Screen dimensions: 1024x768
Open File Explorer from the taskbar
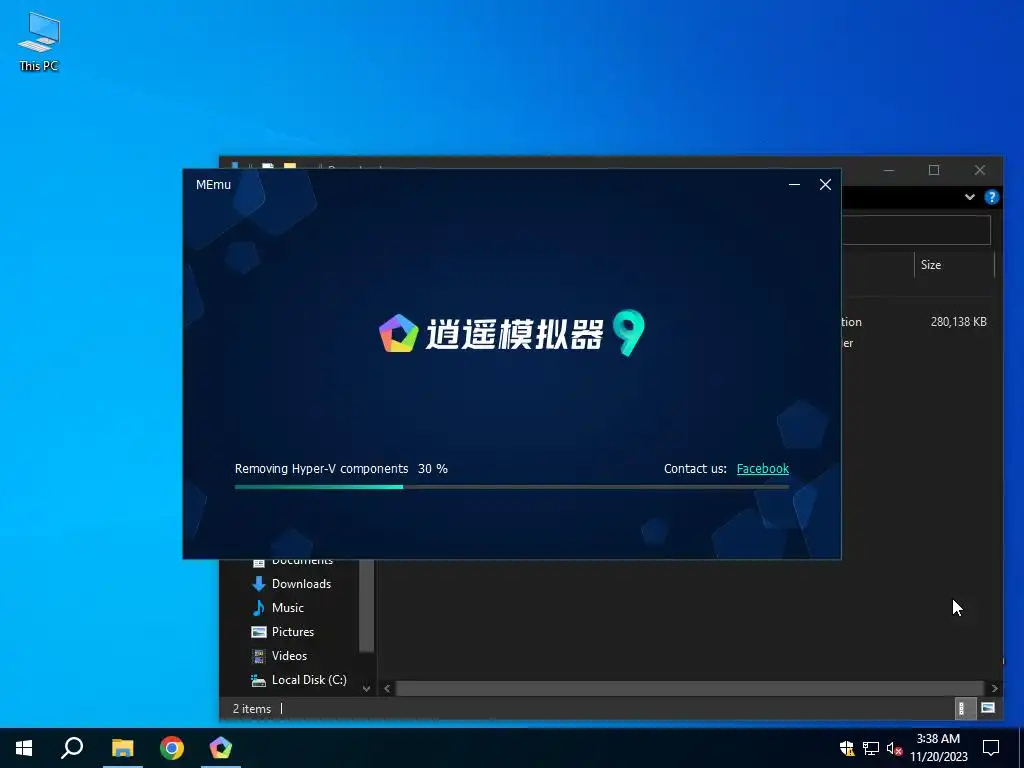click(122, 748)
